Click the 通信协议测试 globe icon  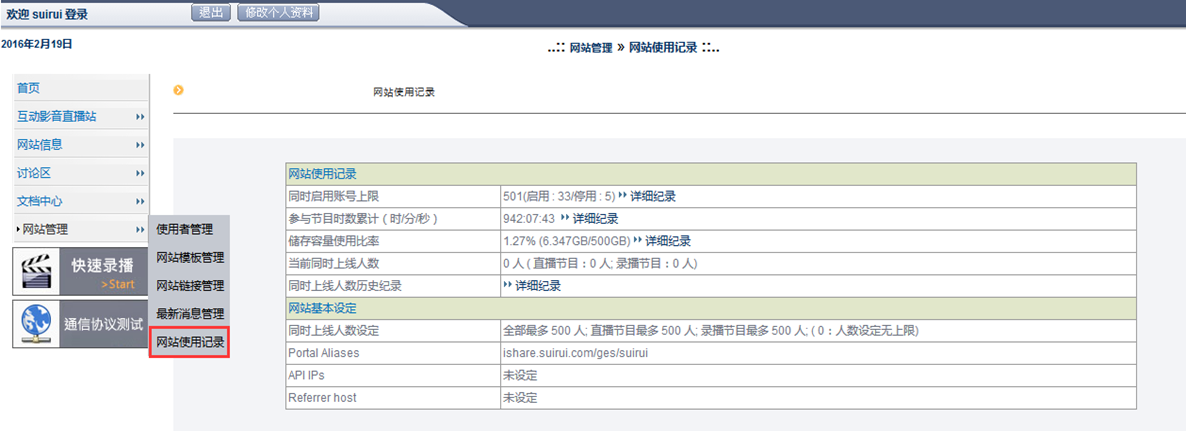click(x=36, y=324)
